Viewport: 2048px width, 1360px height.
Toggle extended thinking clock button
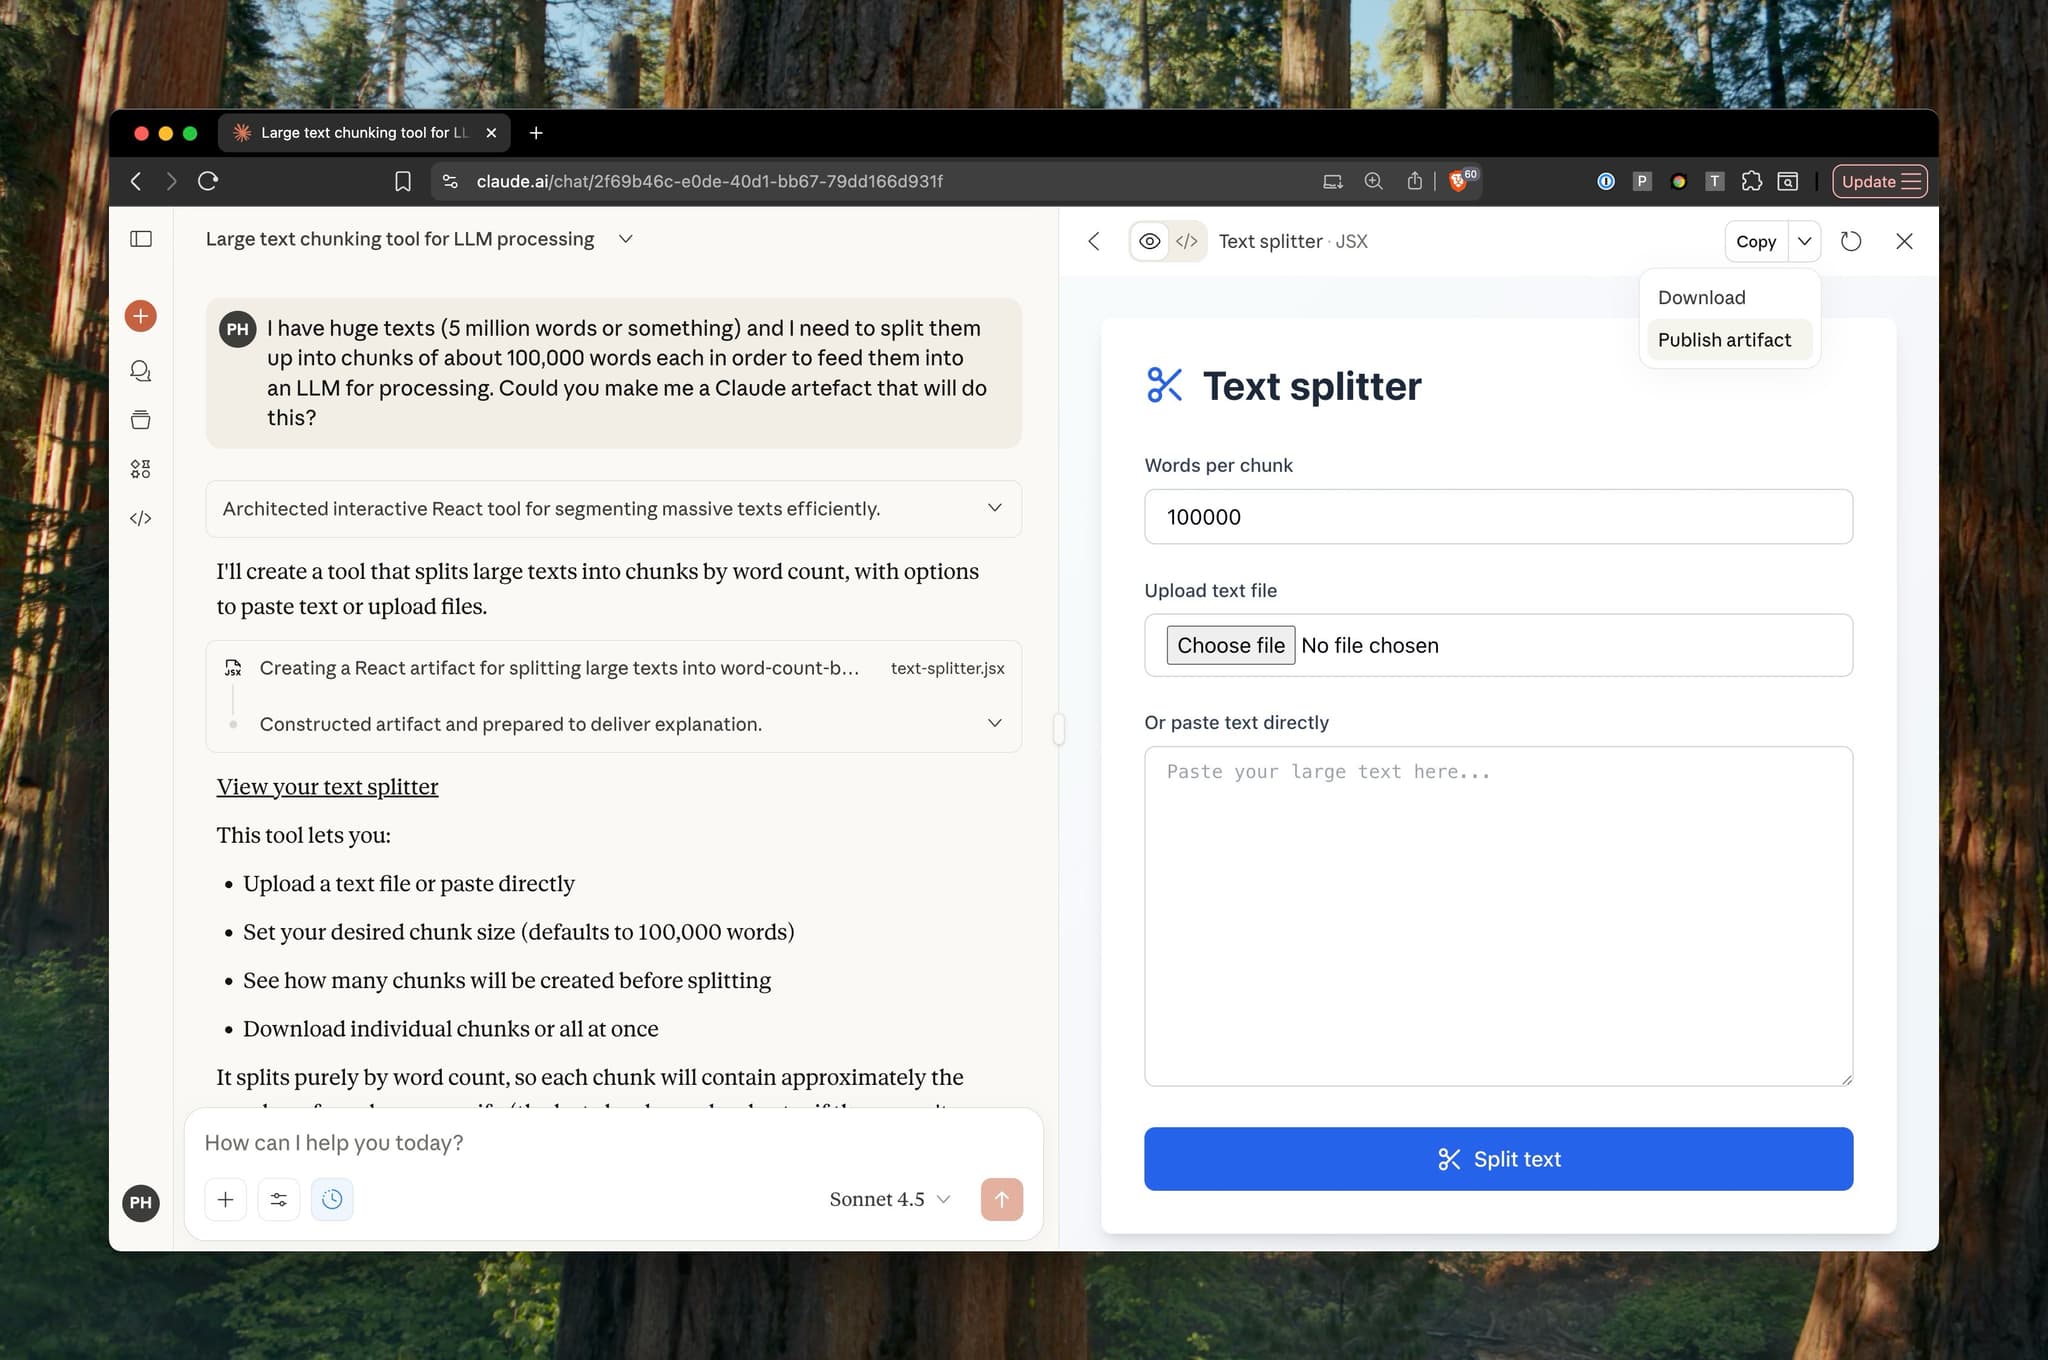click(x=332, y=1199)
